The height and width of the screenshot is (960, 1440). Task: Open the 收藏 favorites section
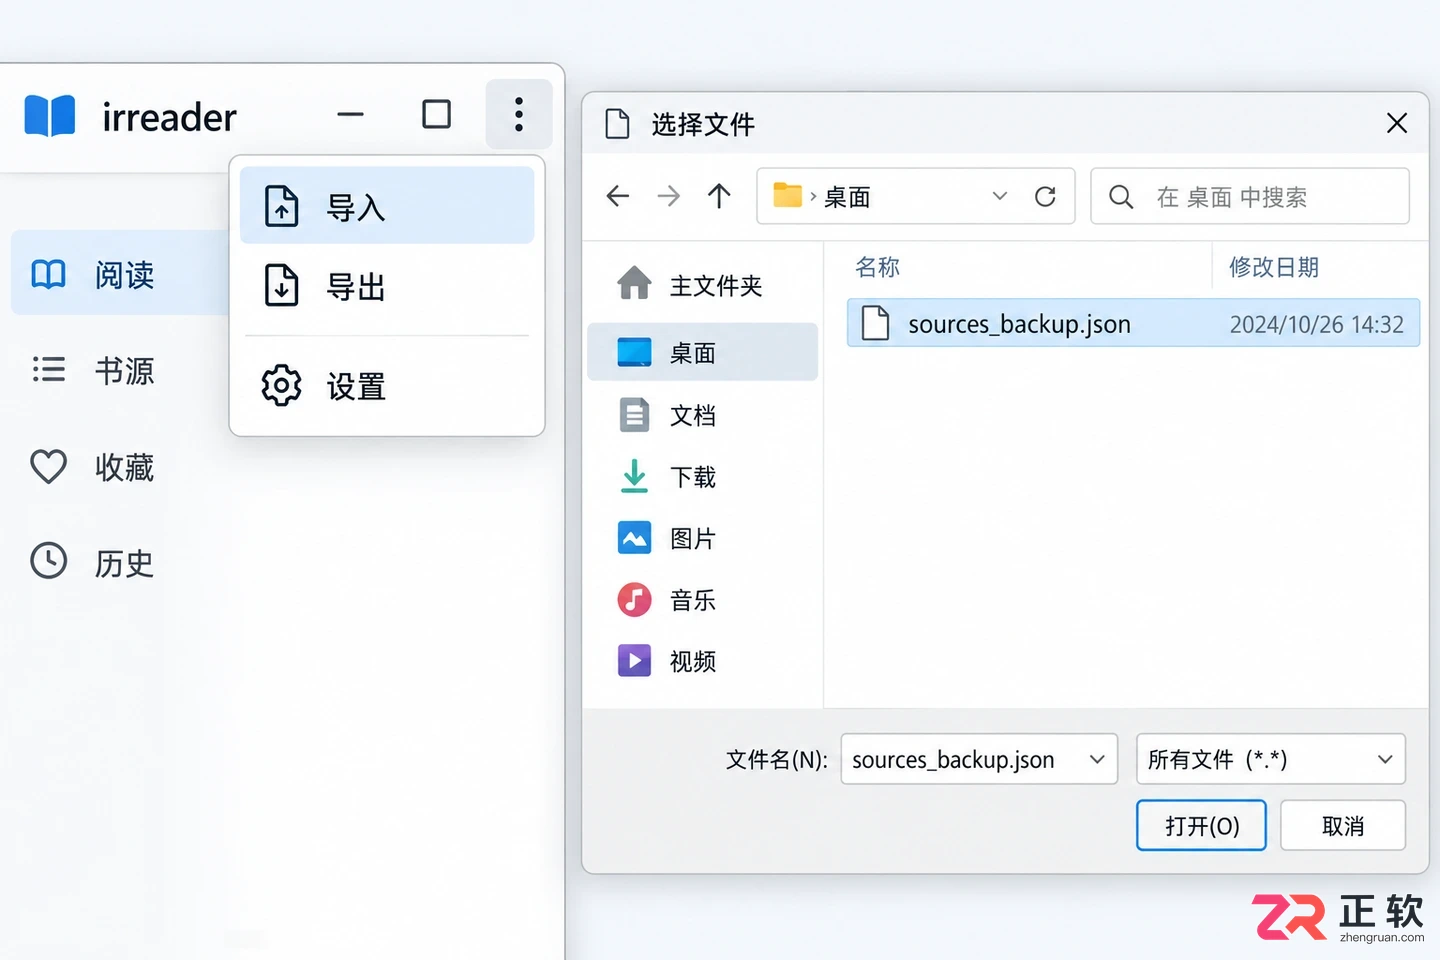point(120,466)
